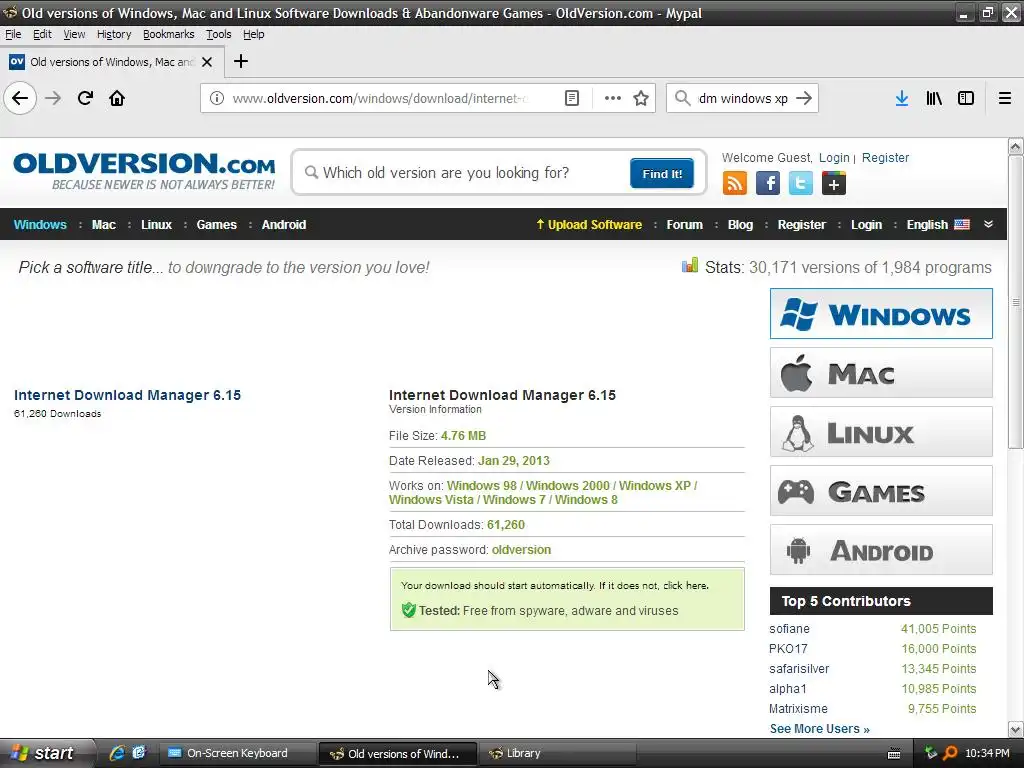The width and height of the screenshot is (1024, 768).
Task: Click contributor safarisilver
Action: [799, 669]
